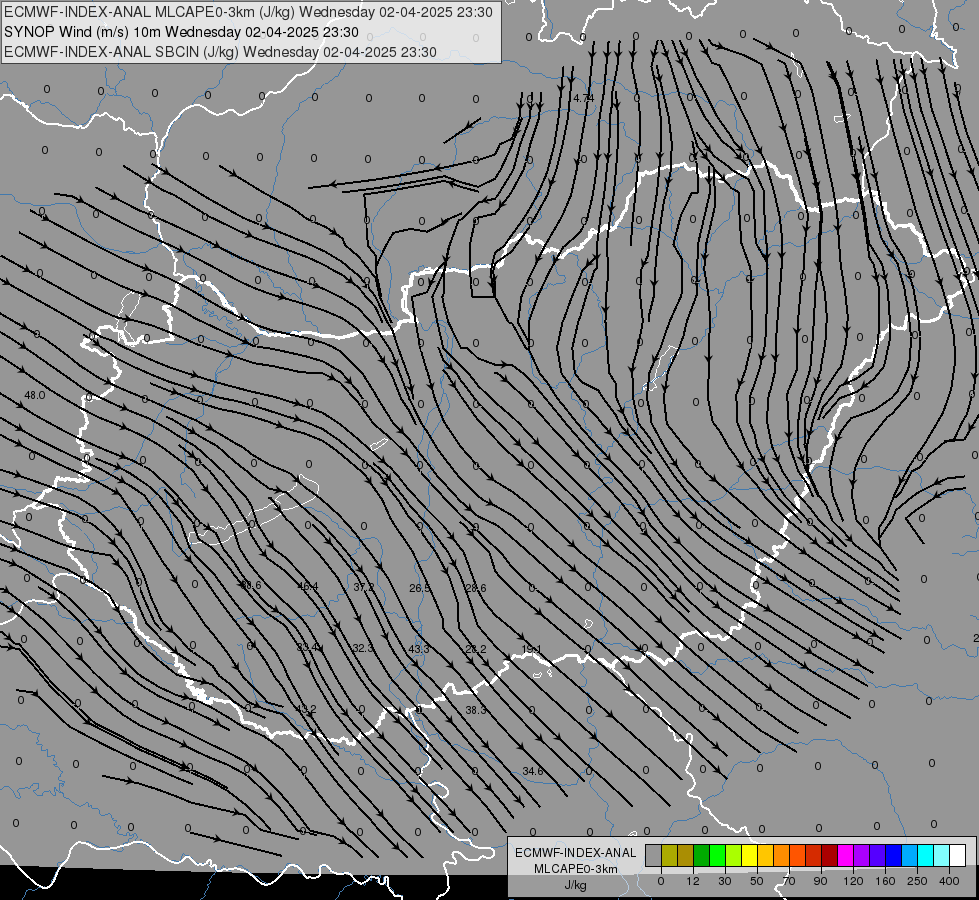The image size is (979, 900).
Task: Click the map value 37.2
Action: pos(363,587)
